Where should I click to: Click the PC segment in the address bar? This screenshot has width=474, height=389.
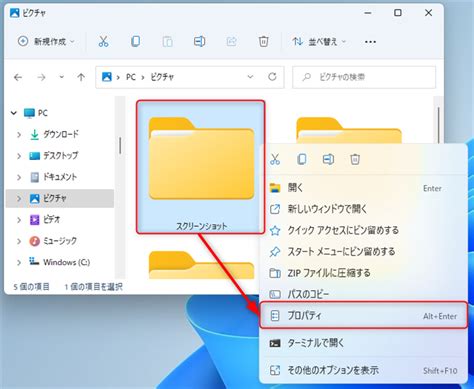point(131,77)
